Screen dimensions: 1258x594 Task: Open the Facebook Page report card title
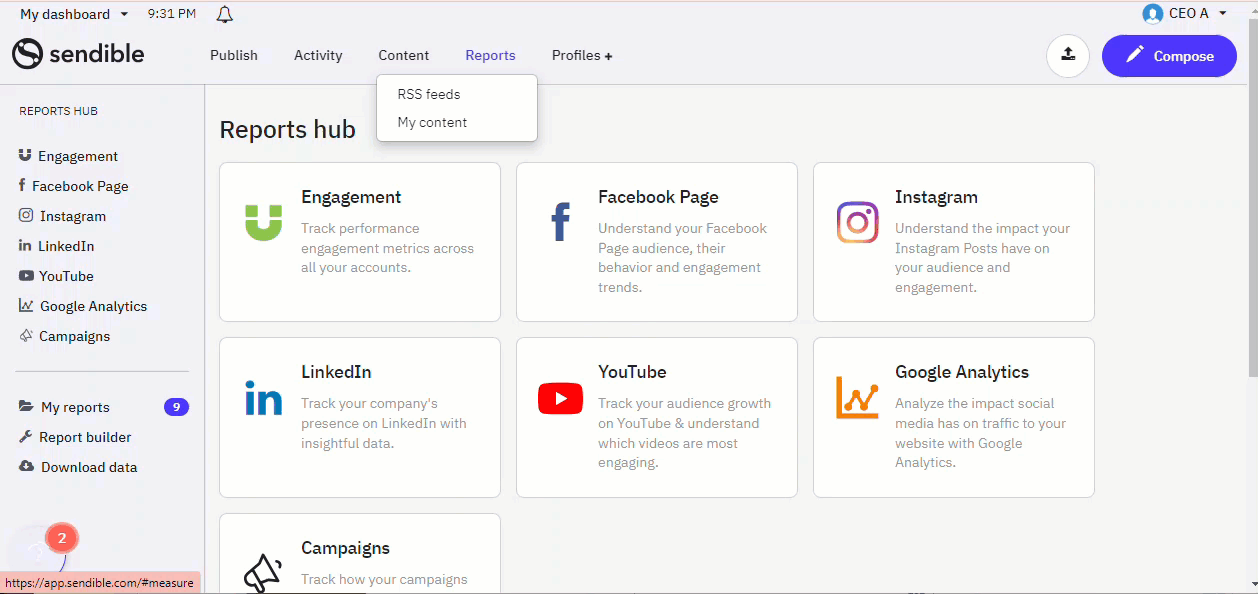(x=658, y=197)
